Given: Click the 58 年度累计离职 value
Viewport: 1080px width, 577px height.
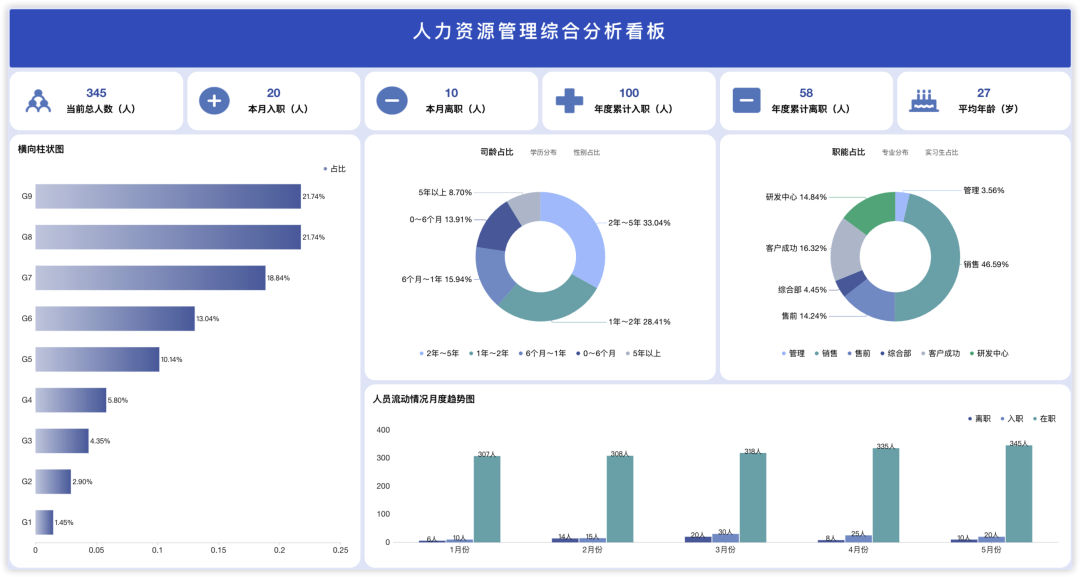Looking at the screenshot, I should 807,93.
